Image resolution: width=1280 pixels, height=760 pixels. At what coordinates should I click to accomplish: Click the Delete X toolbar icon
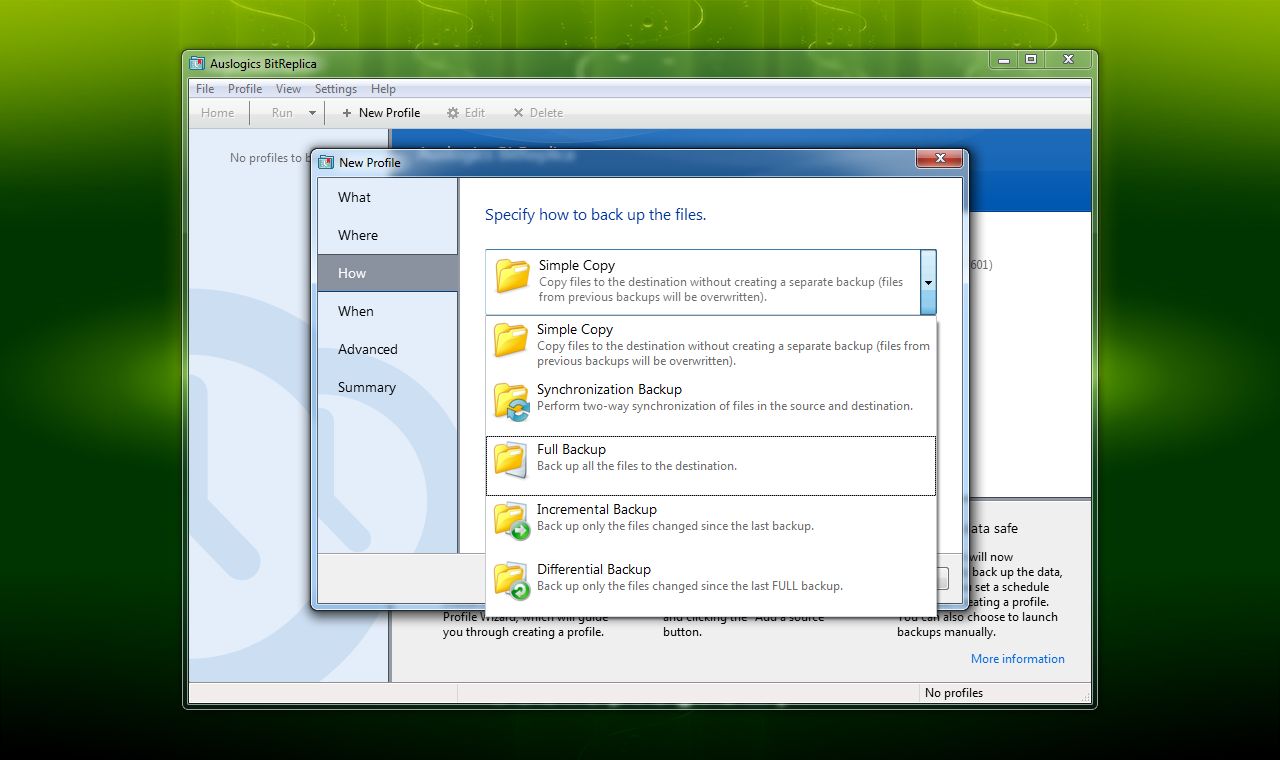[518, 113]
